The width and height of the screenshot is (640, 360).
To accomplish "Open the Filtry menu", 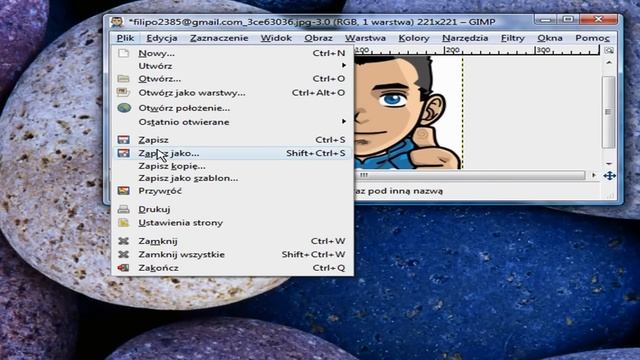I will (513, 38).
